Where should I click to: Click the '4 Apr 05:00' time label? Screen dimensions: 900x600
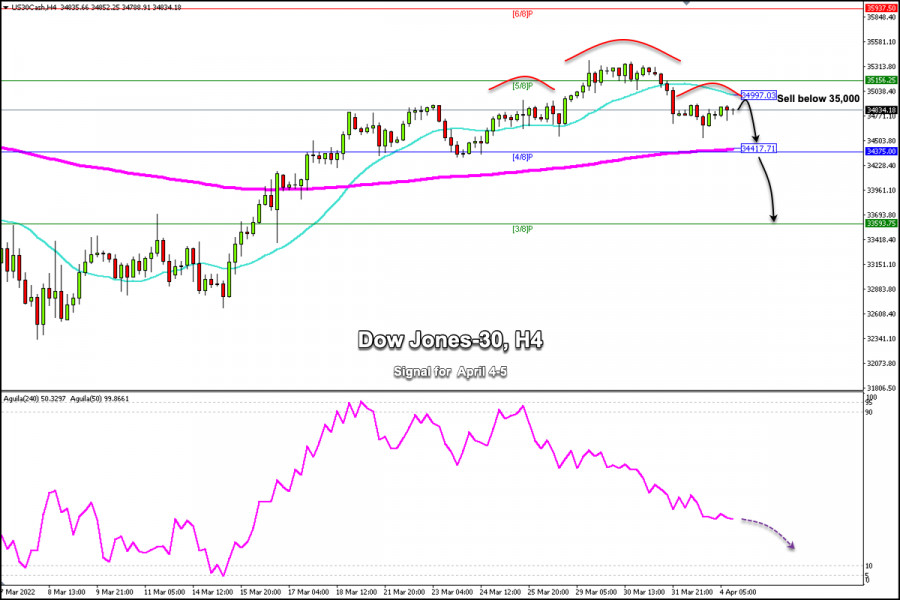click(x=738, y=592)
